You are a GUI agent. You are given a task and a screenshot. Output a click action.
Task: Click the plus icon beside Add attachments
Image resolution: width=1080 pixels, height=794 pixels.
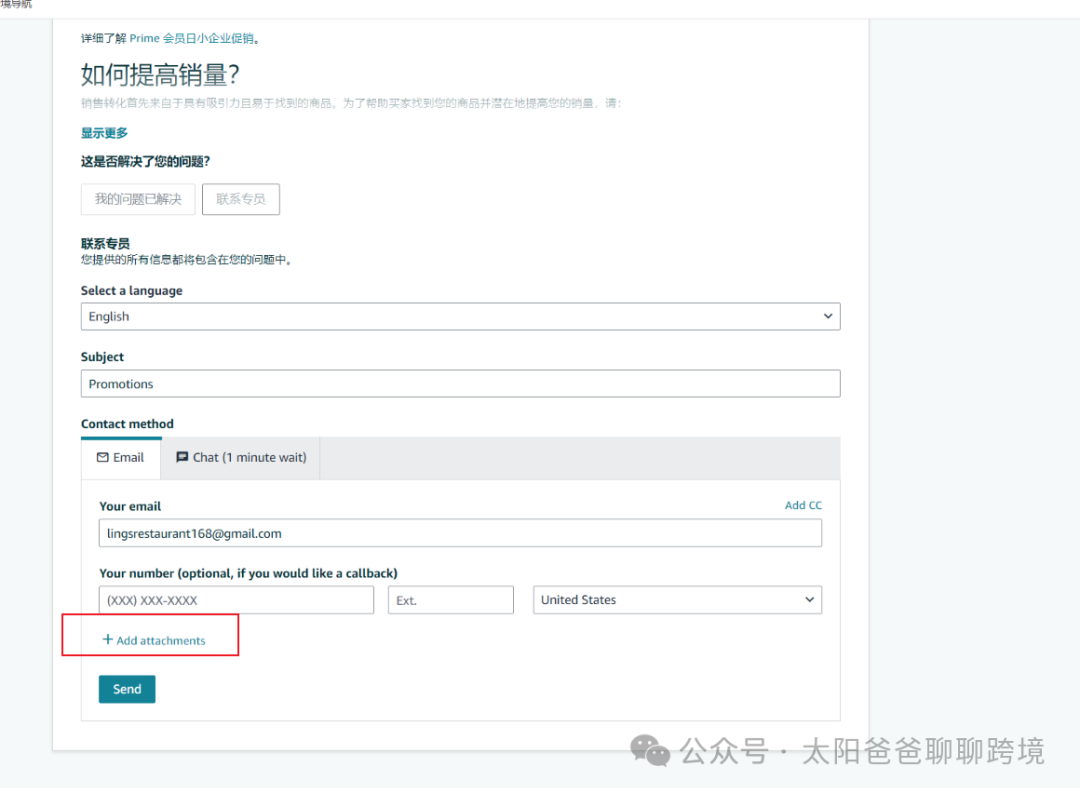[x=107, y=640]
